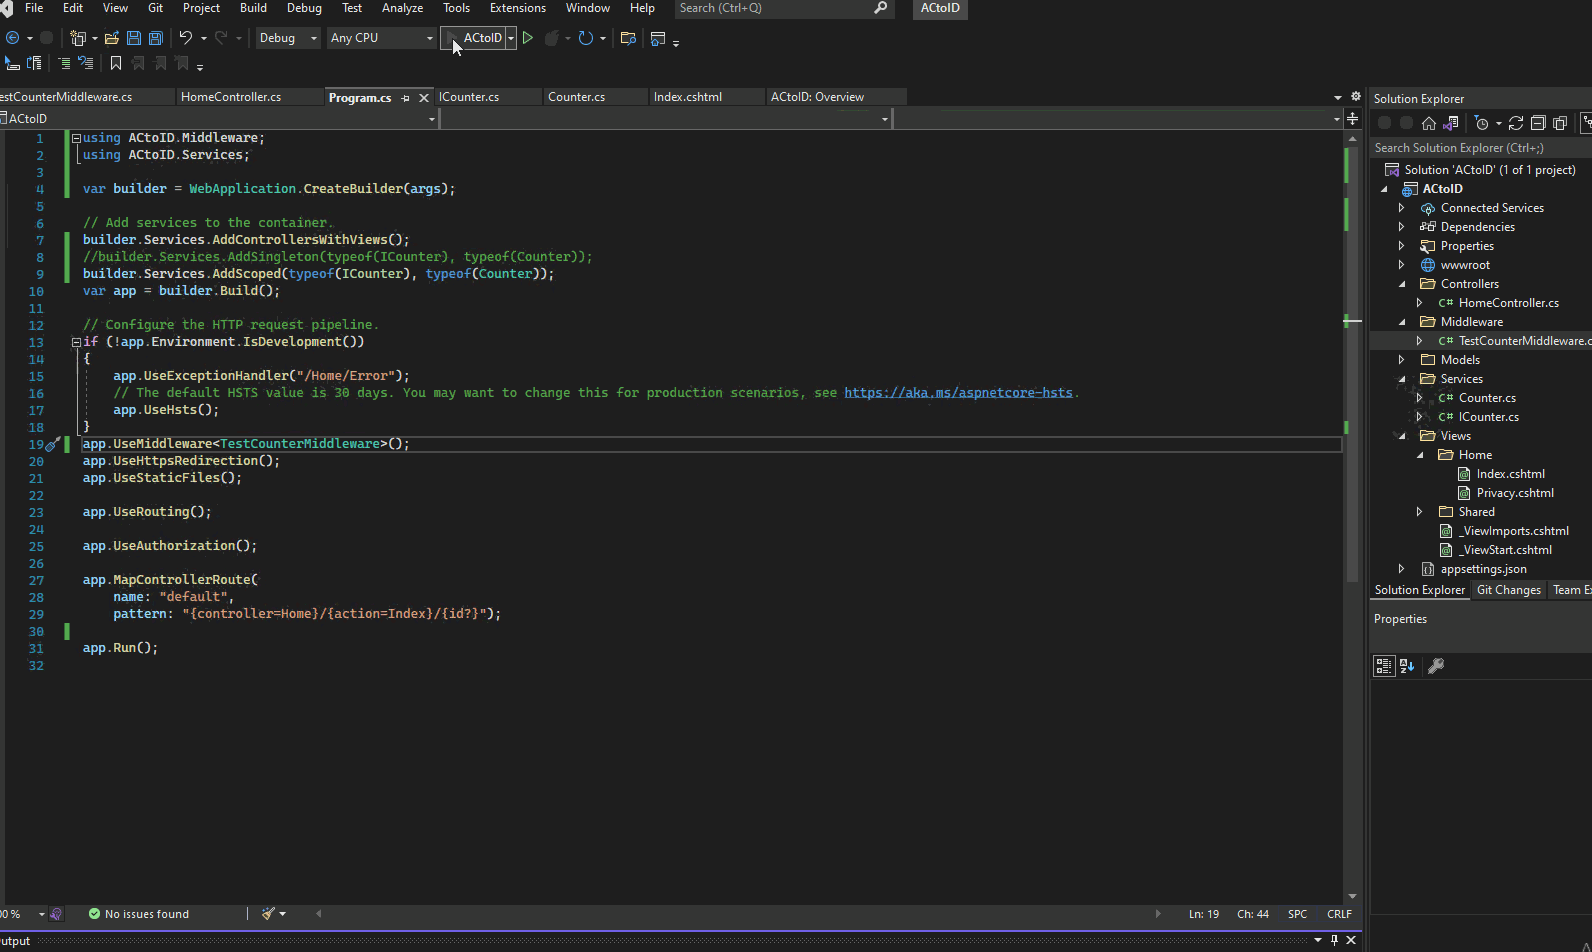The image size is (1592, 952).
Task: Expand the Models folder in Solution Explorer
Action: 1401,360
